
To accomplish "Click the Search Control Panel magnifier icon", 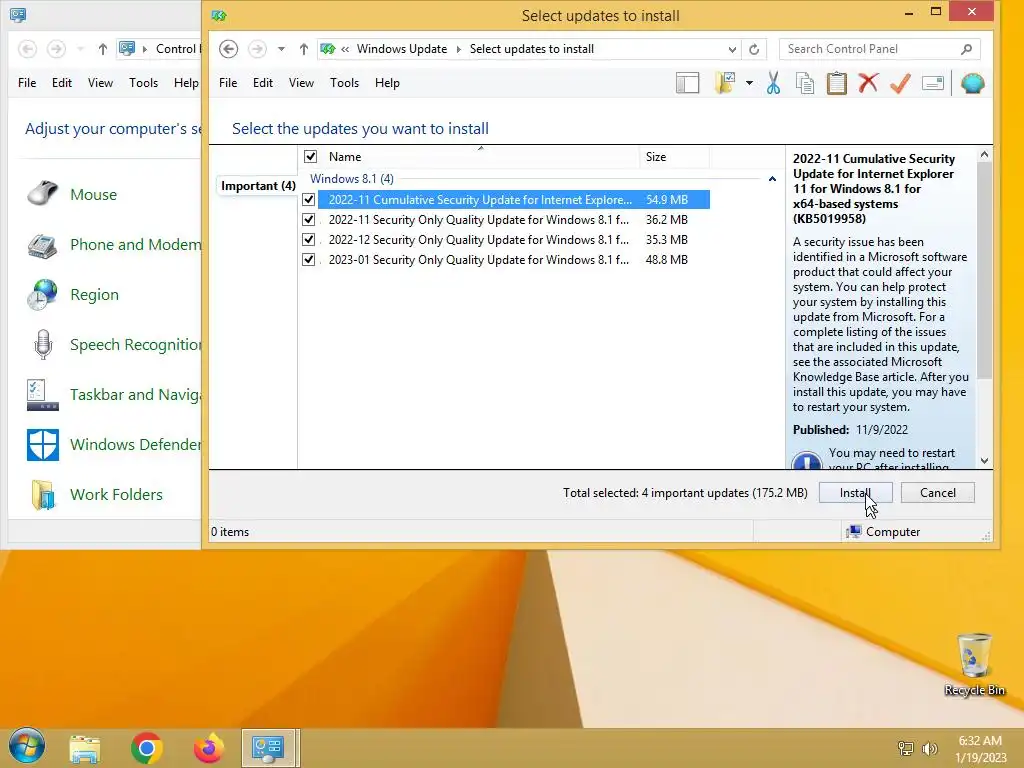I will (x=967, y=49).
